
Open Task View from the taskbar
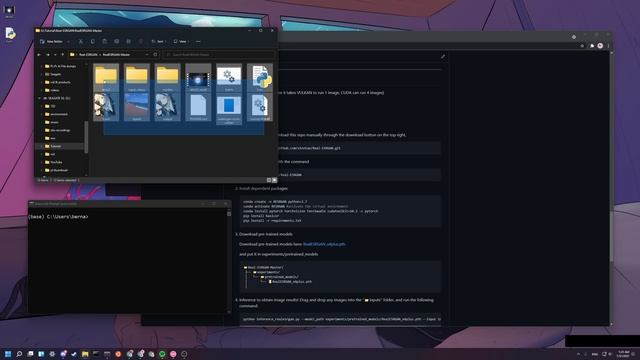(30, 354)
